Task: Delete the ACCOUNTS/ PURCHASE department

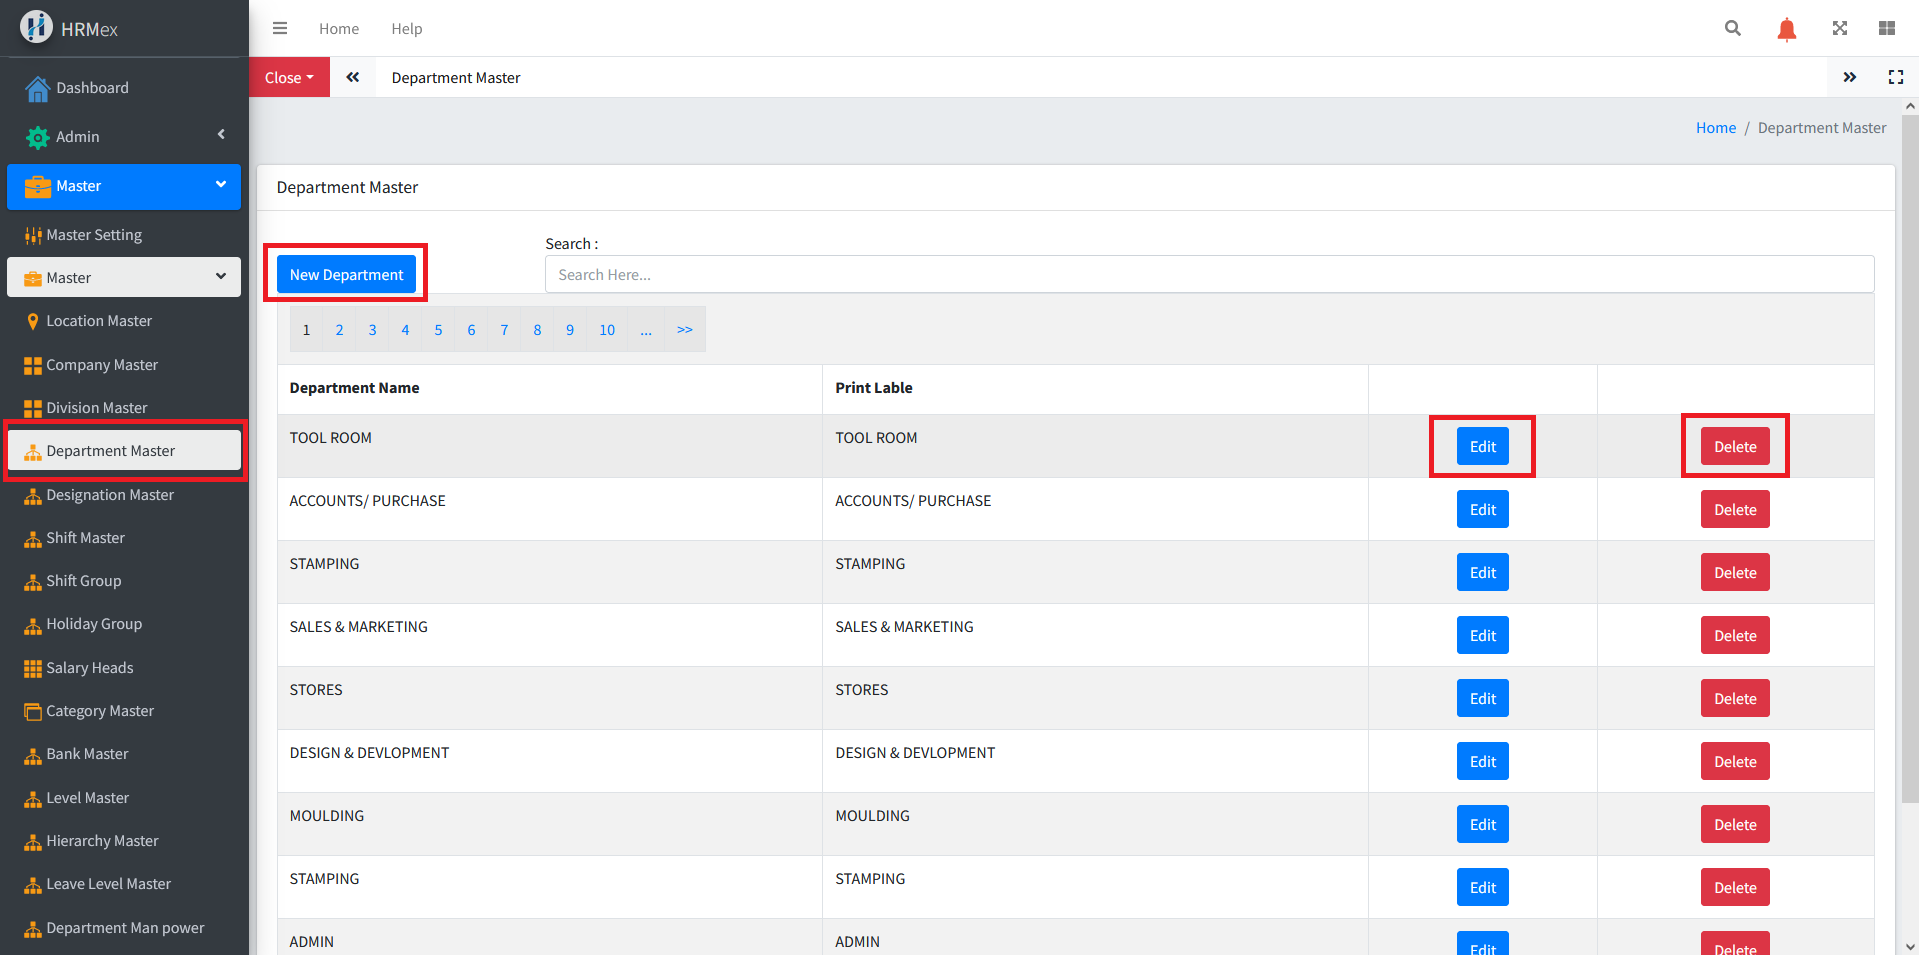Action: [1735, 510]
